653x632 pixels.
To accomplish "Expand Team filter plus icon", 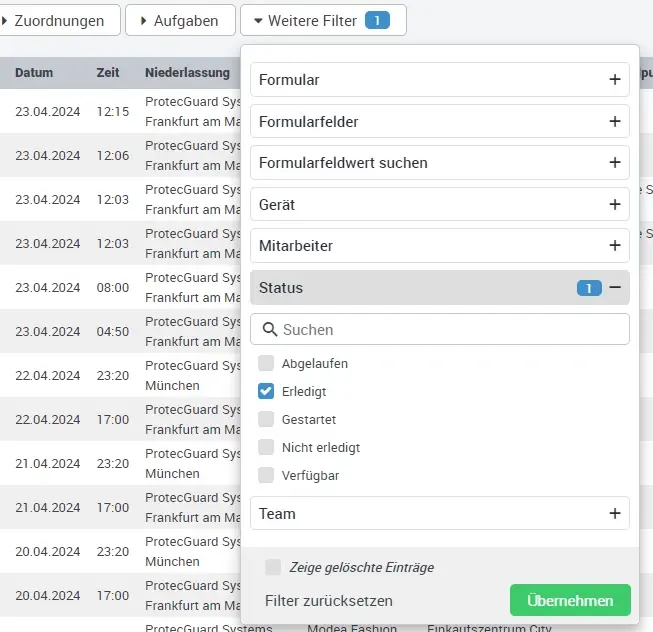I will tap(615, 513).
